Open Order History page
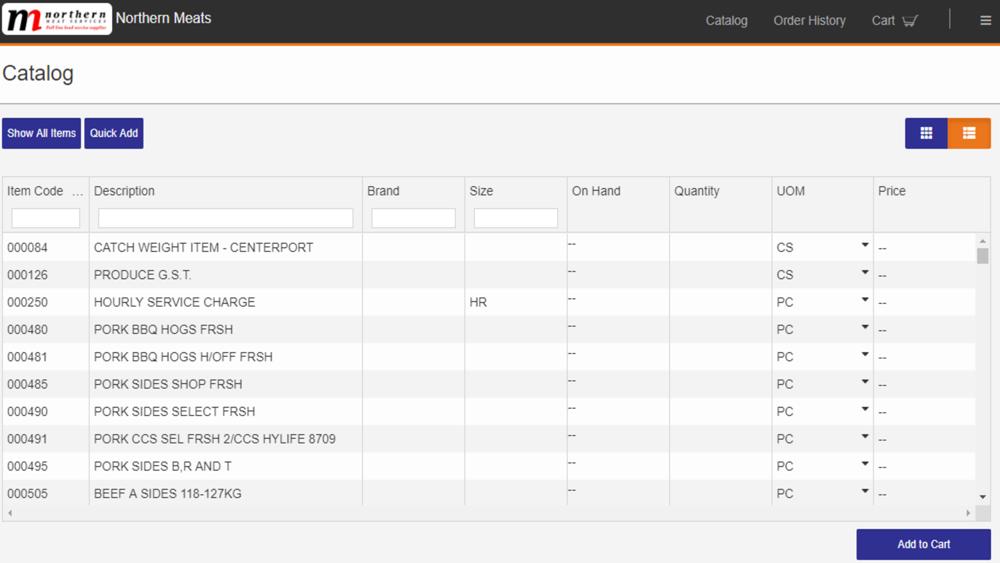1000x563 pixels. [809, 20]
